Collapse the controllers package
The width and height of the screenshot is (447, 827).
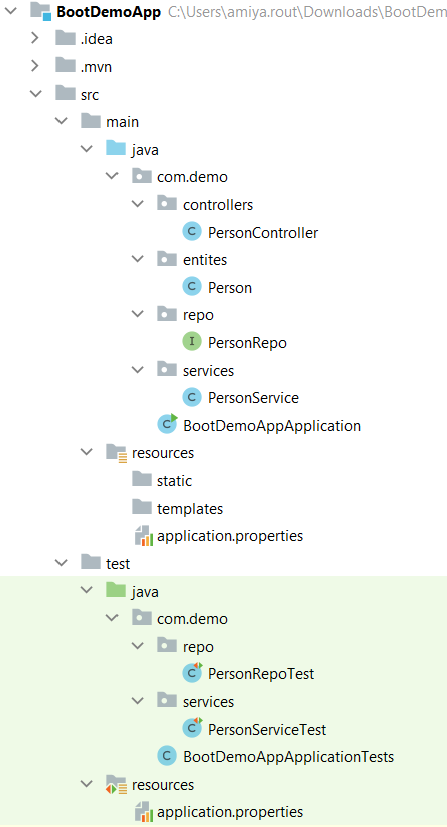138,204
